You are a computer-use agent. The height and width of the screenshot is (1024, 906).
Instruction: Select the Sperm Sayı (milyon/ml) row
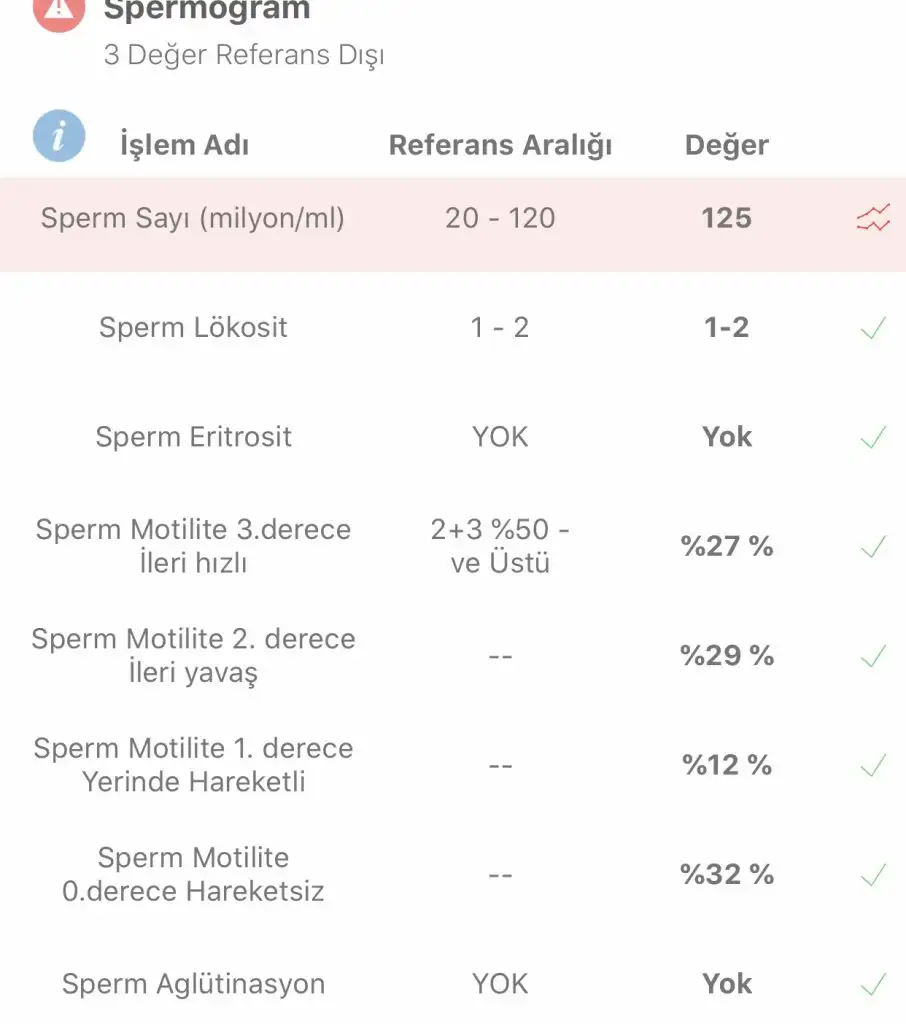pos(192,218)
